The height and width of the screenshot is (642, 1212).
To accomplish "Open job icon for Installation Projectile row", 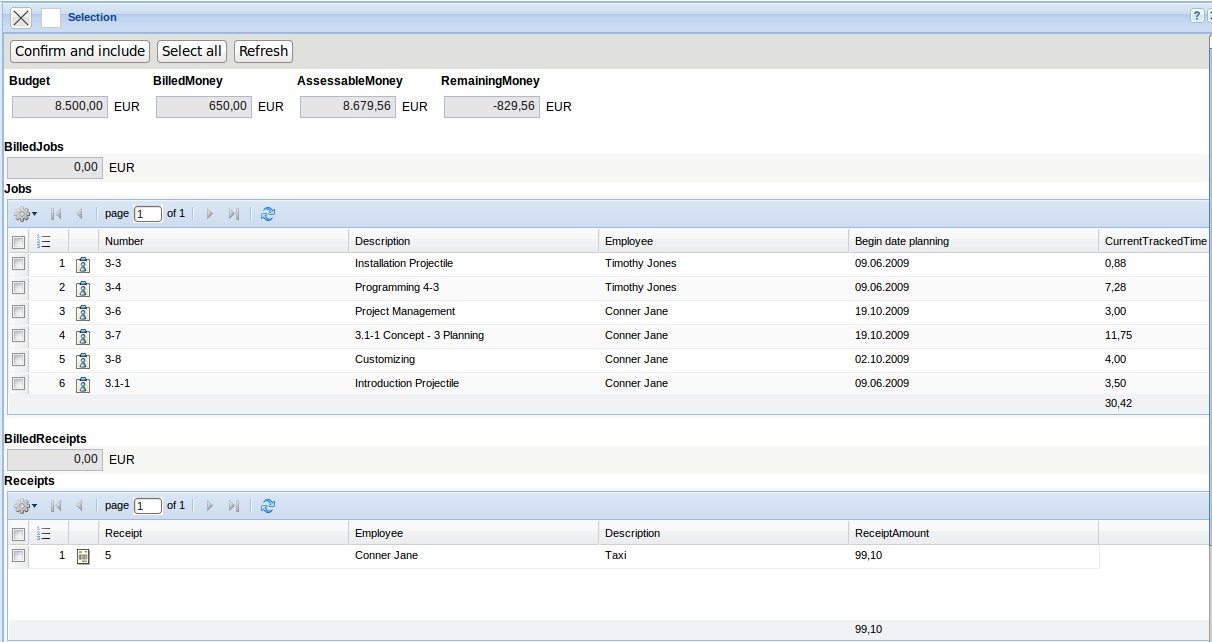I will pos(84,264).
